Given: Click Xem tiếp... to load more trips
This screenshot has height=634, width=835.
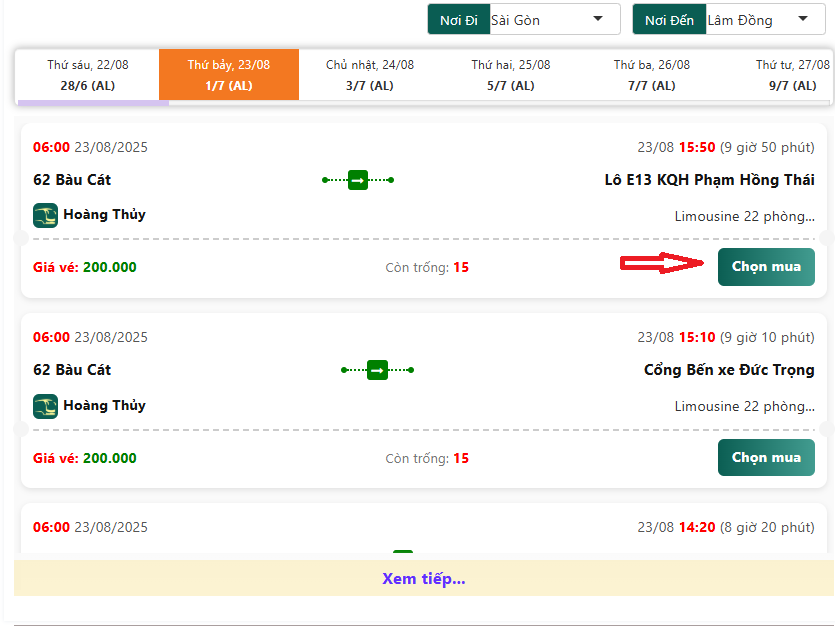Looking at the screenshot, I should coord(424,578).
